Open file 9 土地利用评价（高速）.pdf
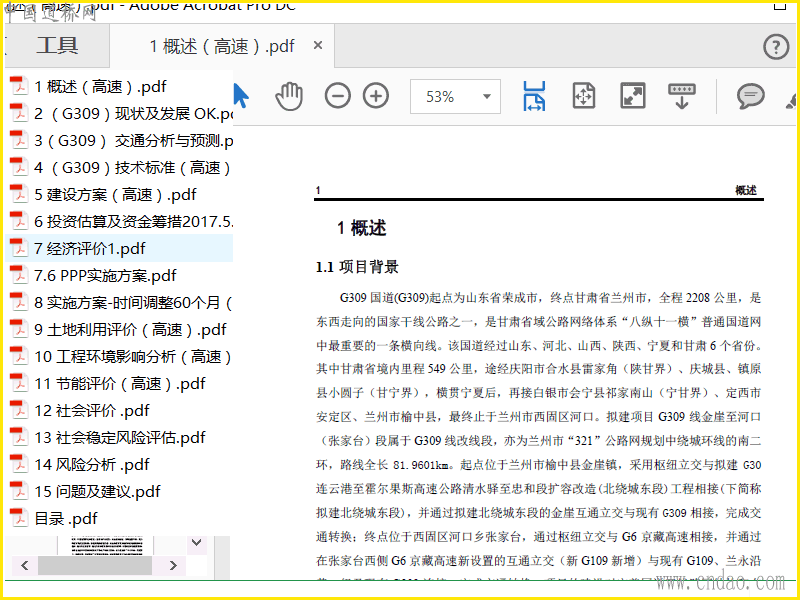 [x=130, y=330]
